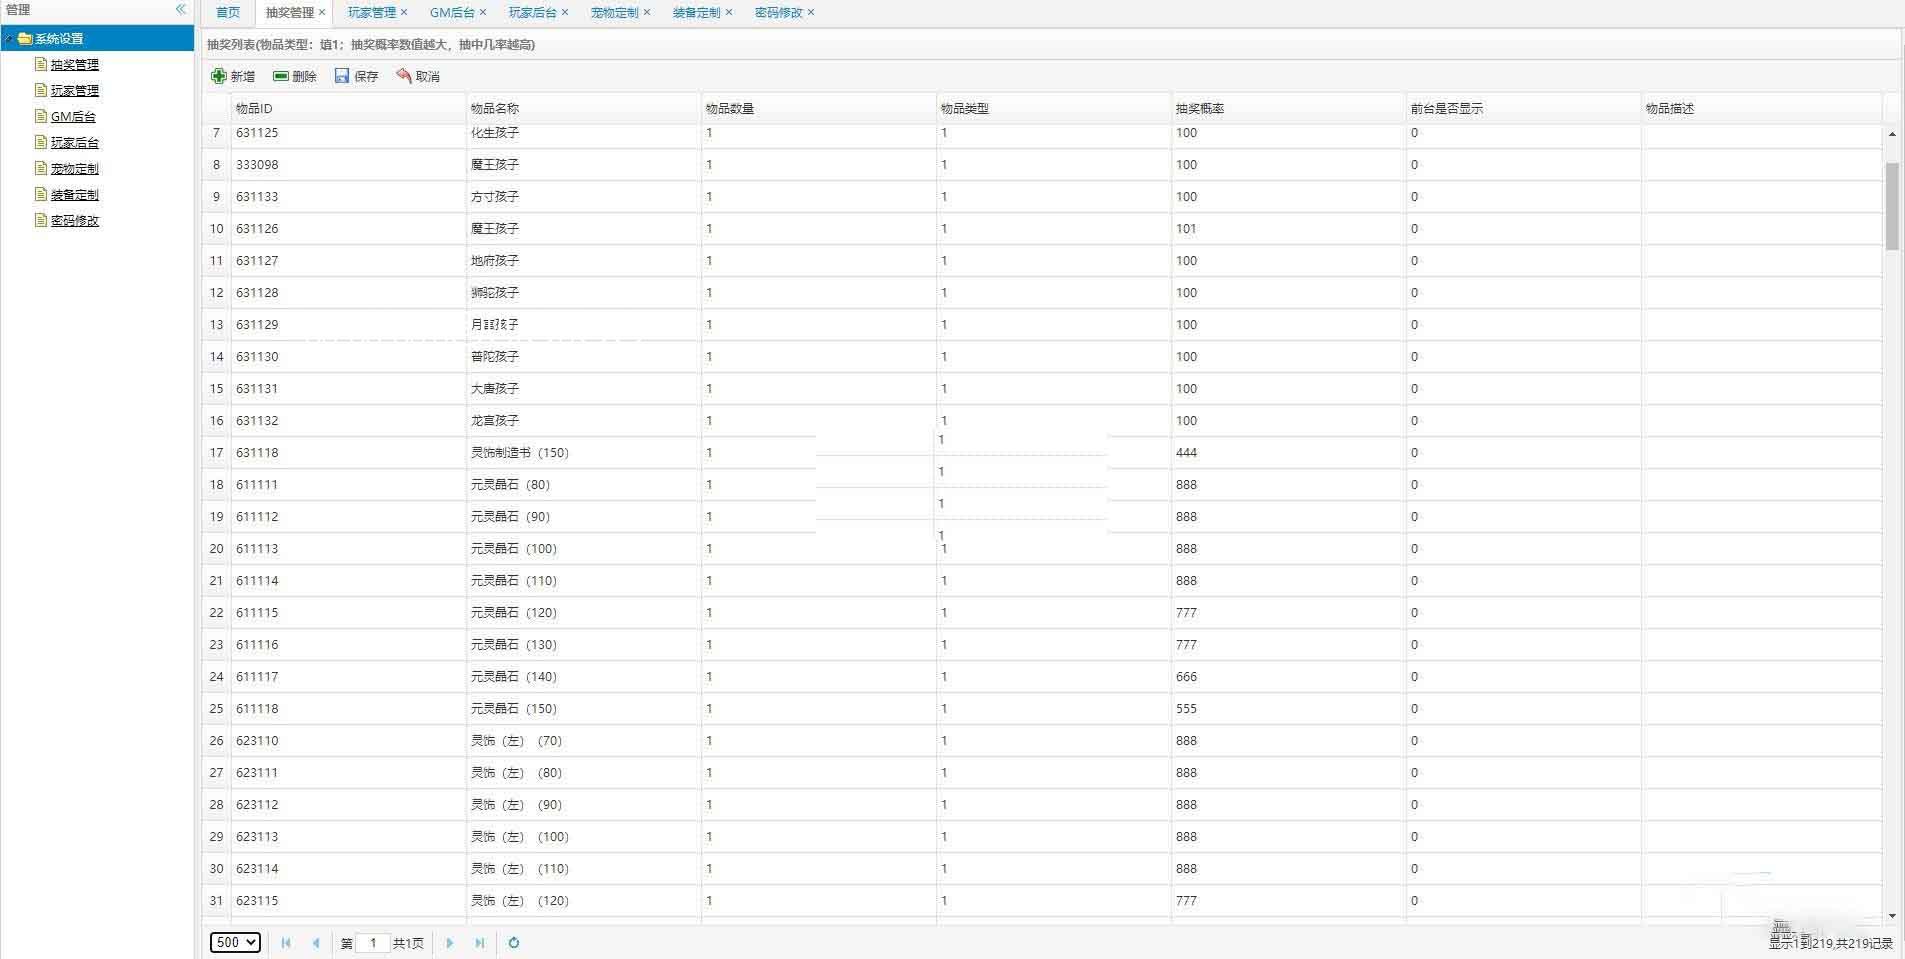Go to next page arrow
This screenshot has width=1905, height=959.
pos(449,942)
